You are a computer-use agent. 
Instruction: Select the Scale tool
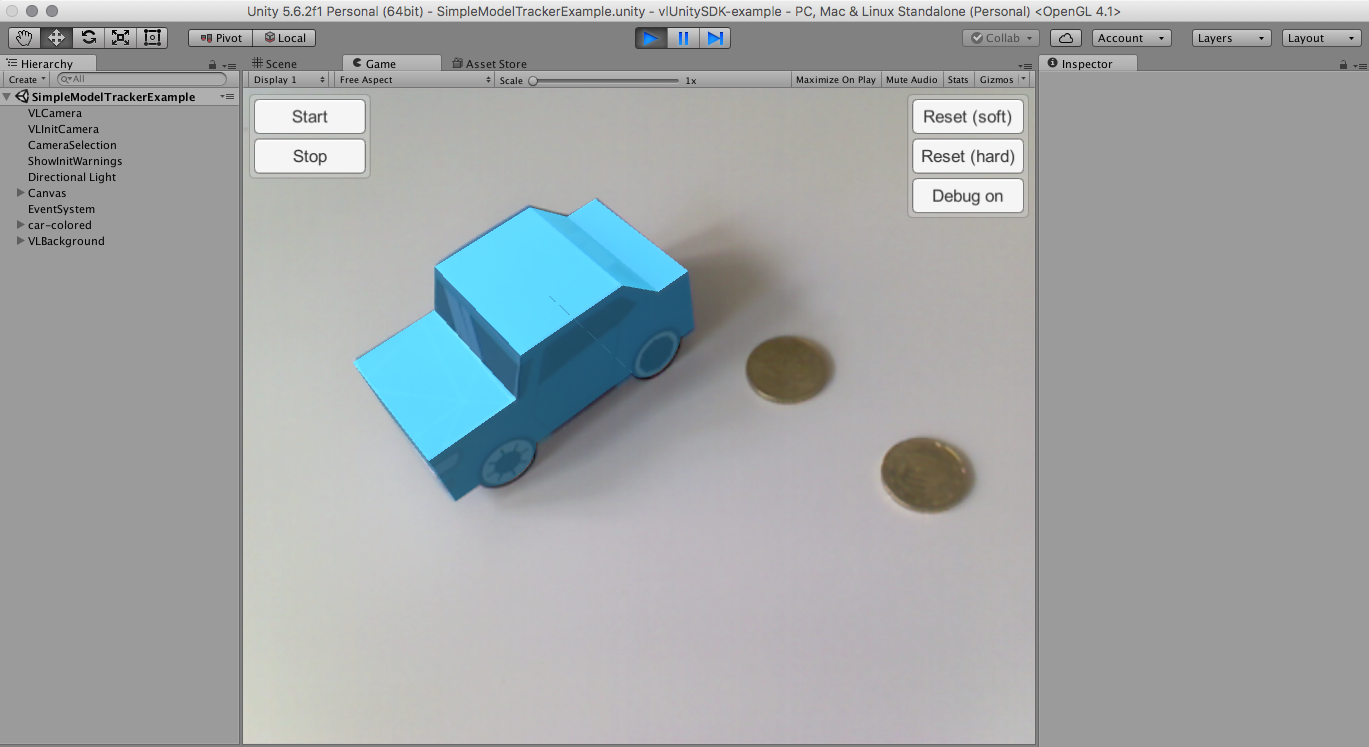coord(120,38)
